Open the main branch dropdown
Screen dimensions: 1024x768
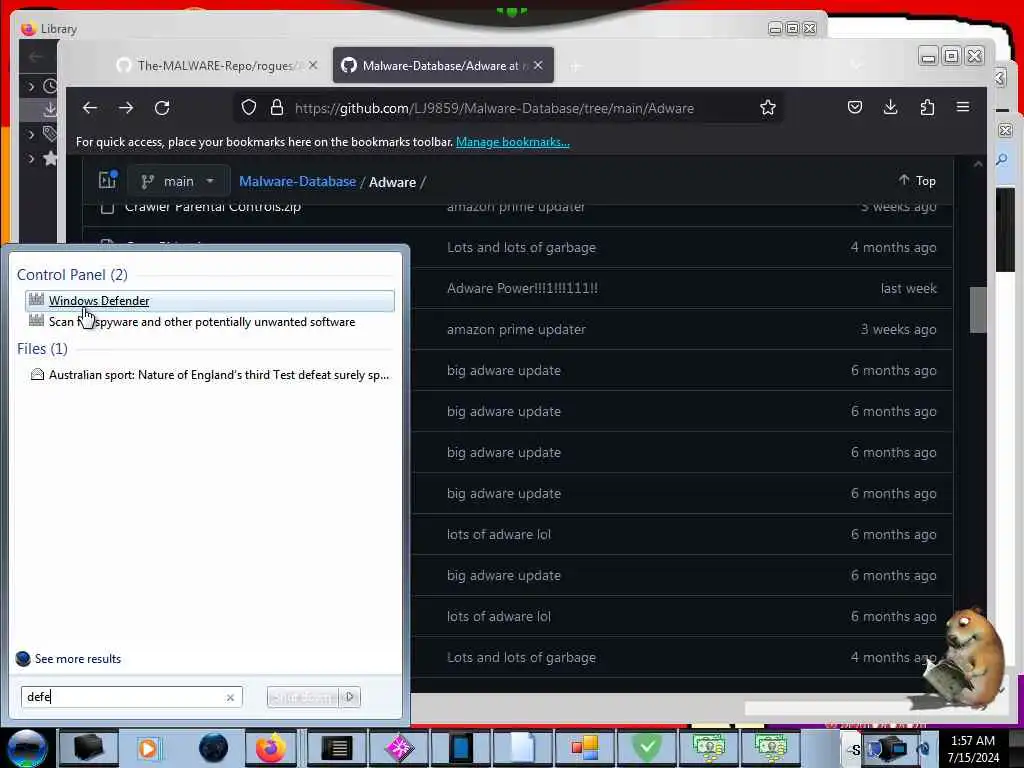pos(178,181)
